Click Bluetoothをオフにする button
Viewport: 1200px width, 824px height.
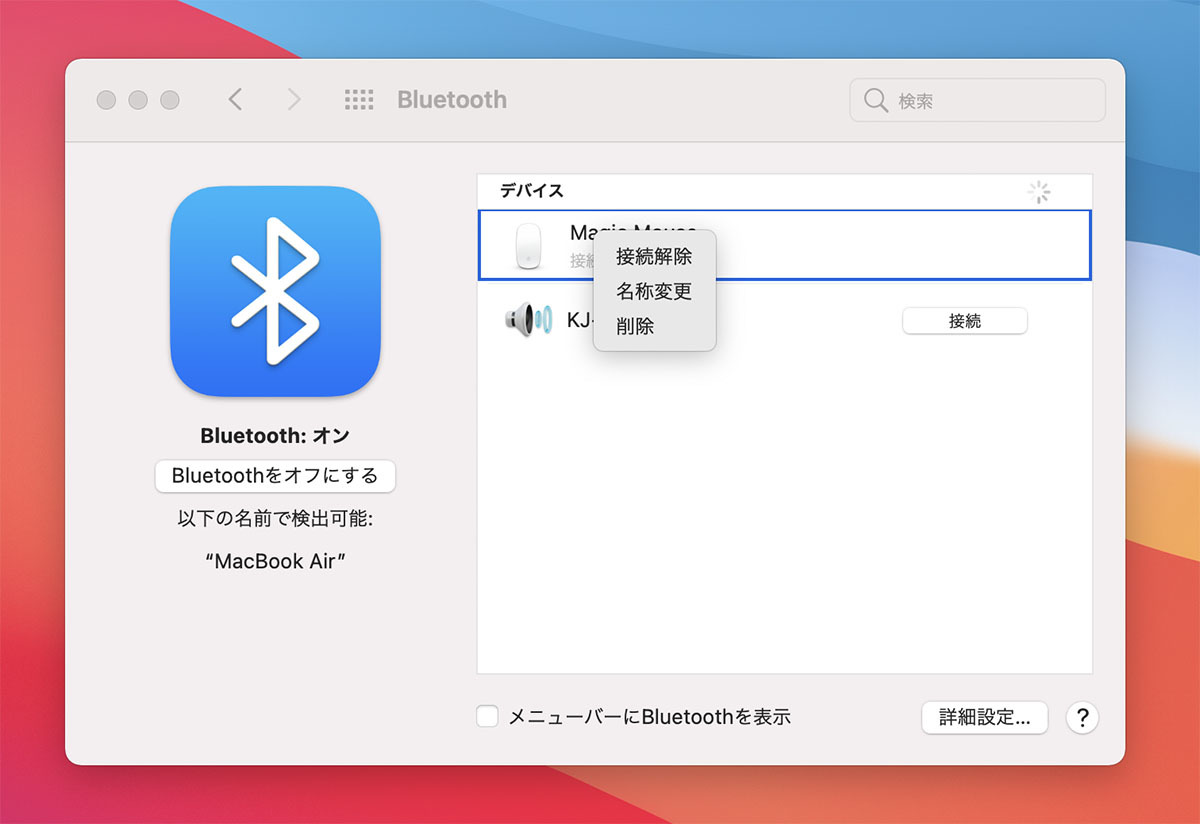pyautogui.click(x=275, y=476)
